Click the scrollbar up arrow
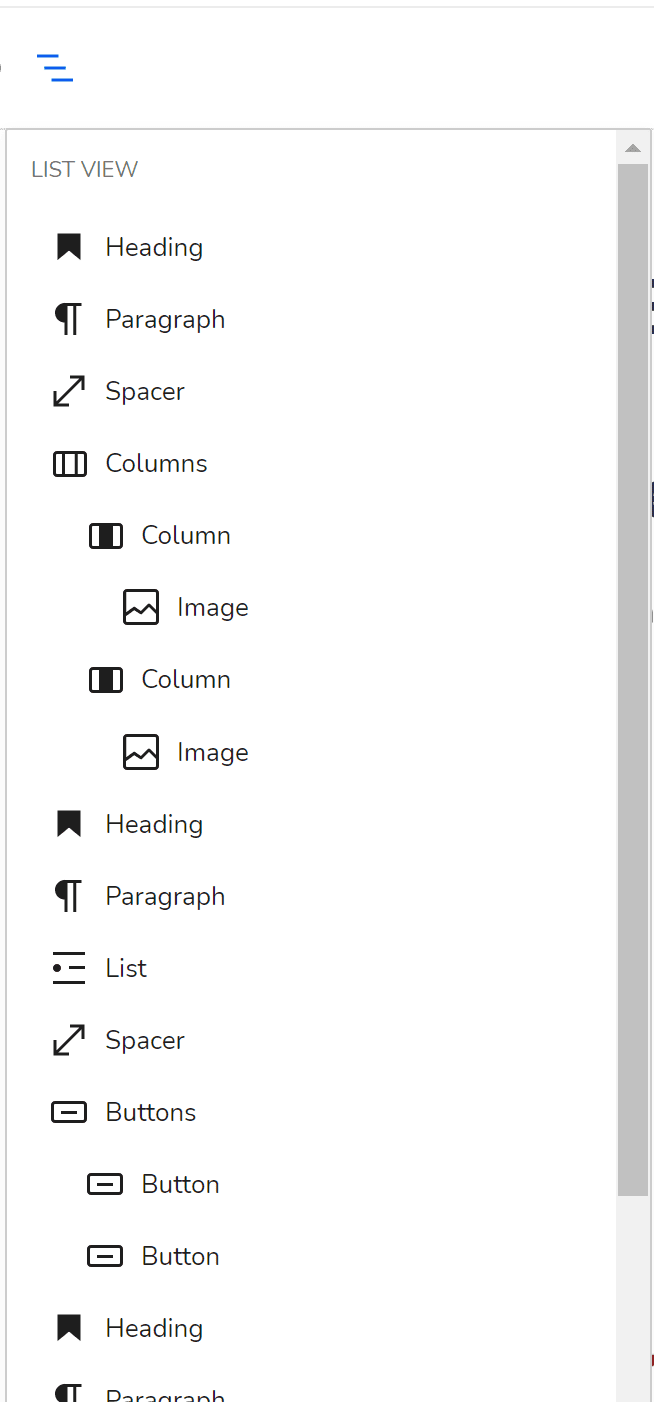Viewport: 654px width, 1402px height. [632, 148]
